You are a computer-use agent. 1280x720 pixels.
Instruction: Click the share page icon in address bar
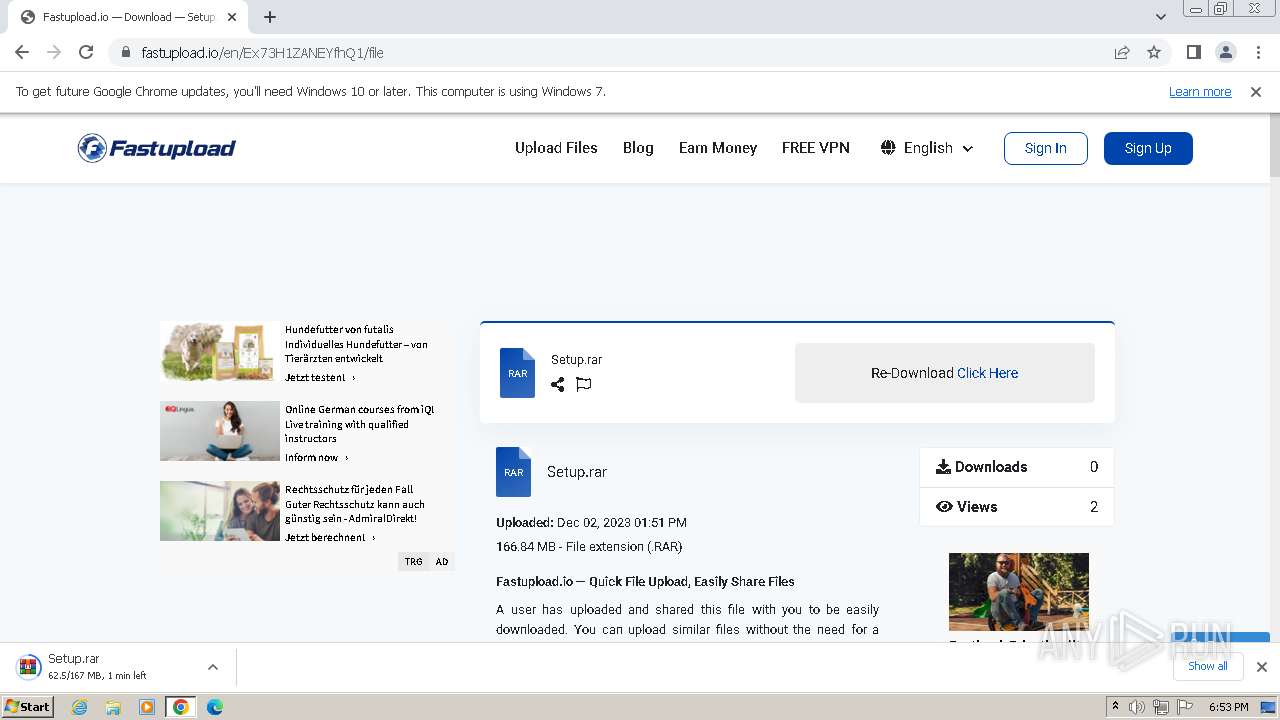tap(1122, 52)
